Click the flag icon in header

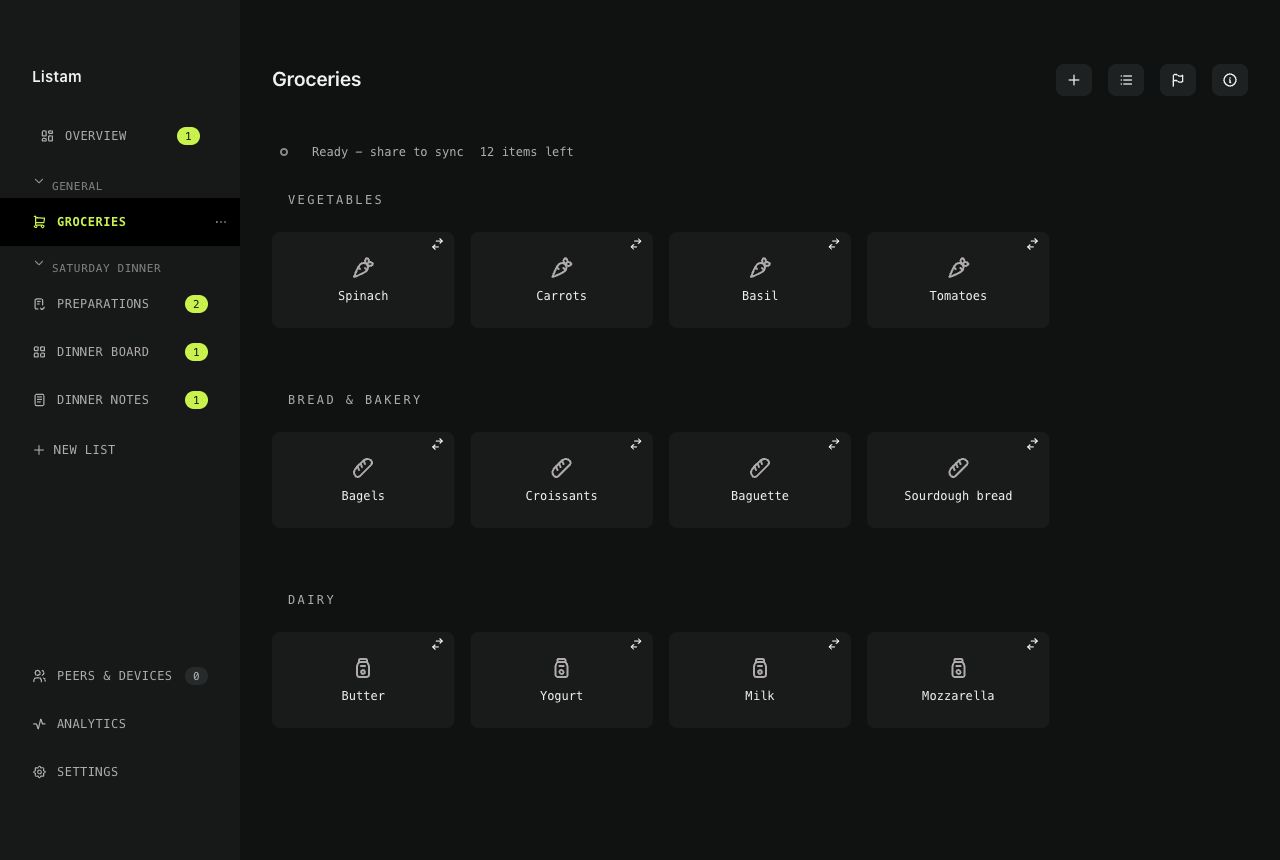point(1178,80)
